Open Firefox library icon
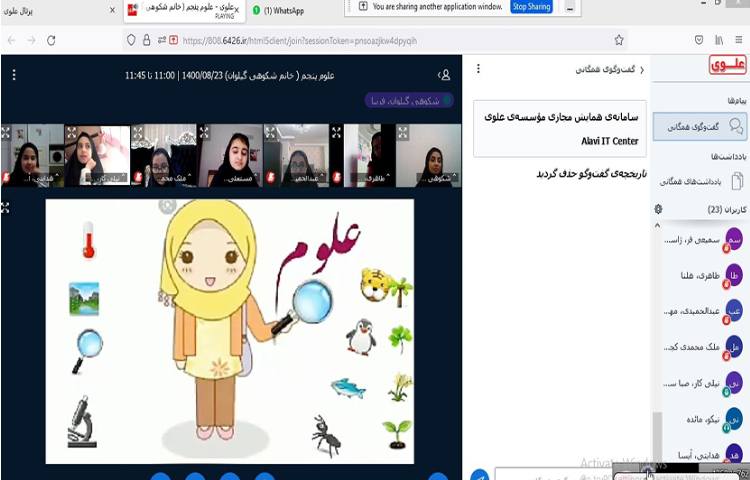The image size is (750, 480). (x=719, y=41)
